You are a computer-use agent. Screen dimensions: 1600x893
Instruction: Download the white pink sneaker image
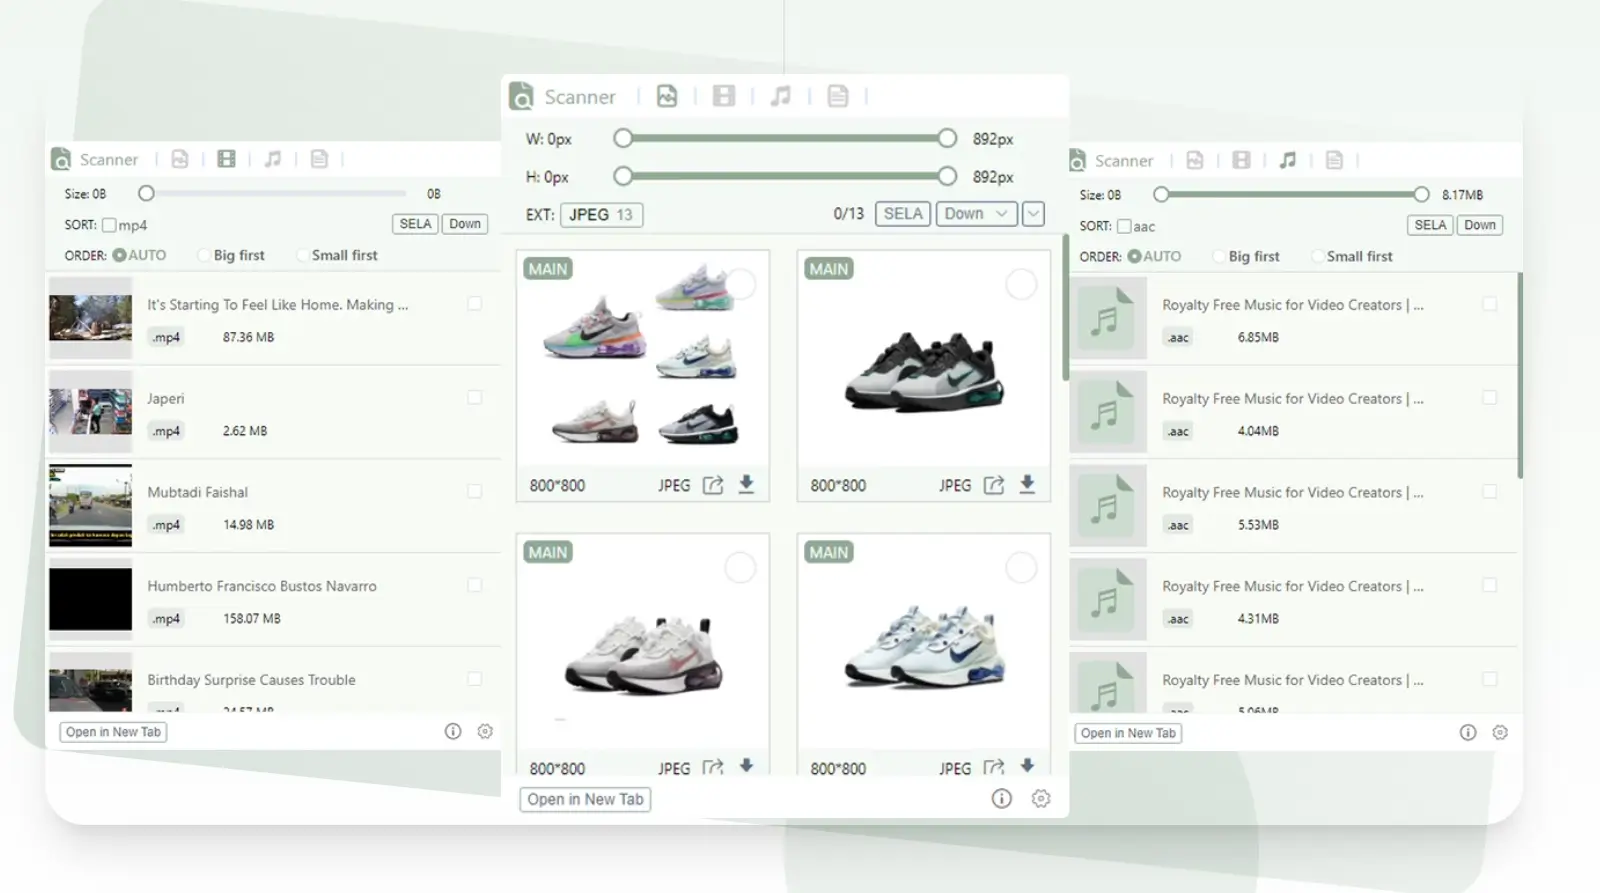click(746, 766)
